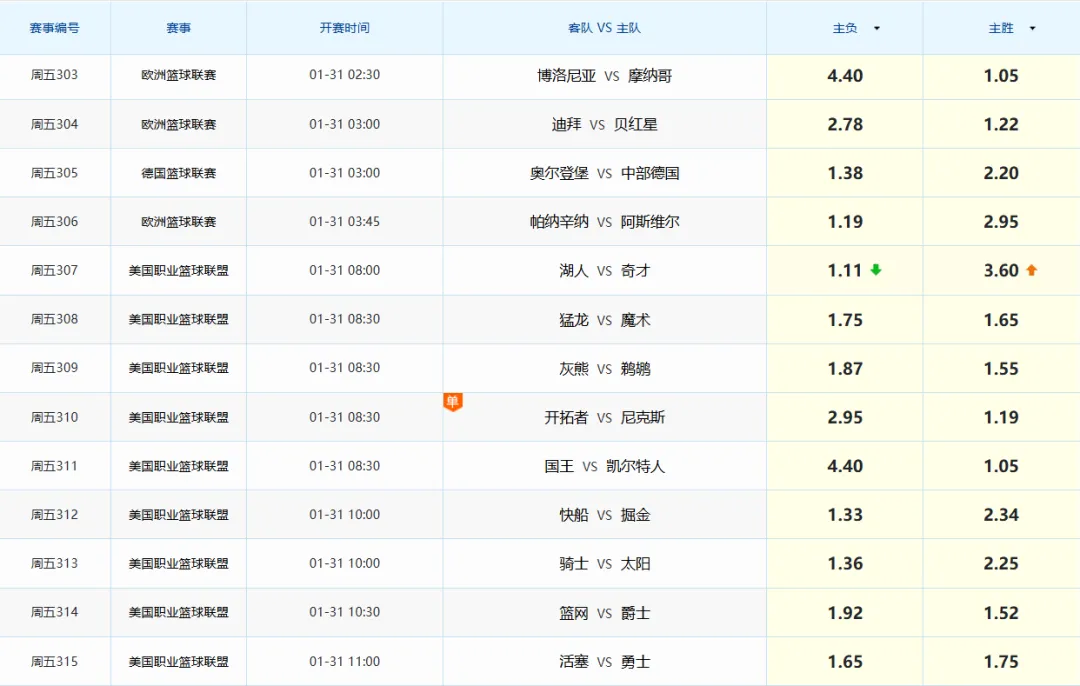This screenshot has width=1080, height=686.
Task: Open the 快船 VS 掘金 matchup
Action: click(604, 514)
